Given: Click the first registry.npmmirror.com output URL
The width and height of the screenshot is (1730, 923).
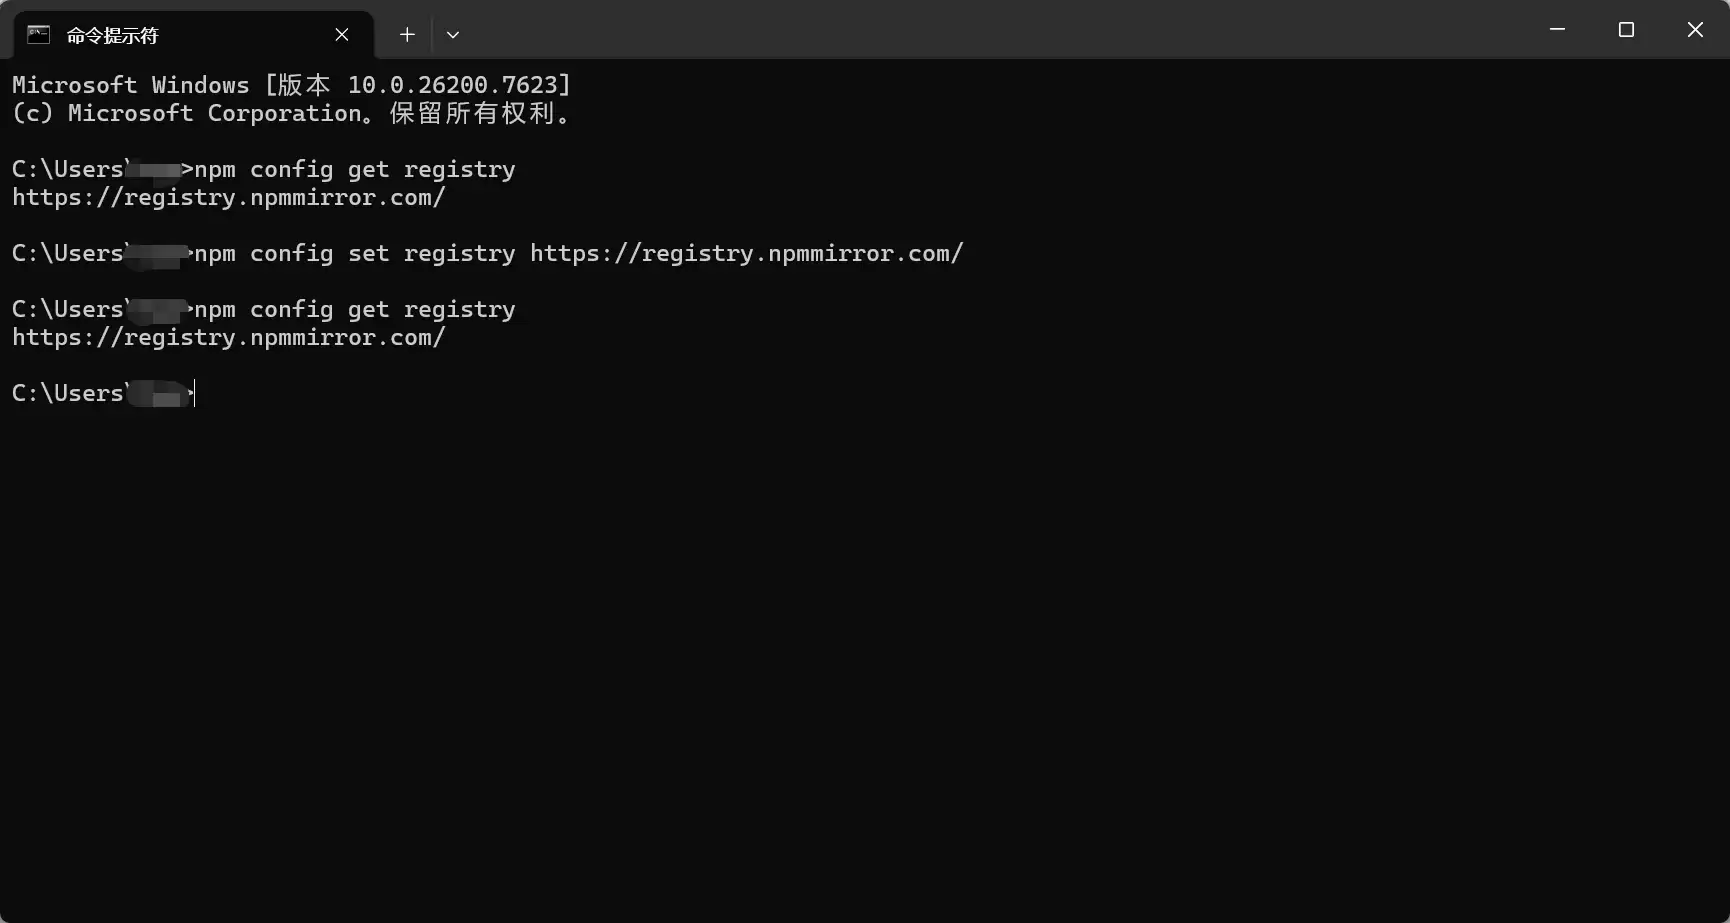Looking at the screenshot, I should click(x=228, y=198).
